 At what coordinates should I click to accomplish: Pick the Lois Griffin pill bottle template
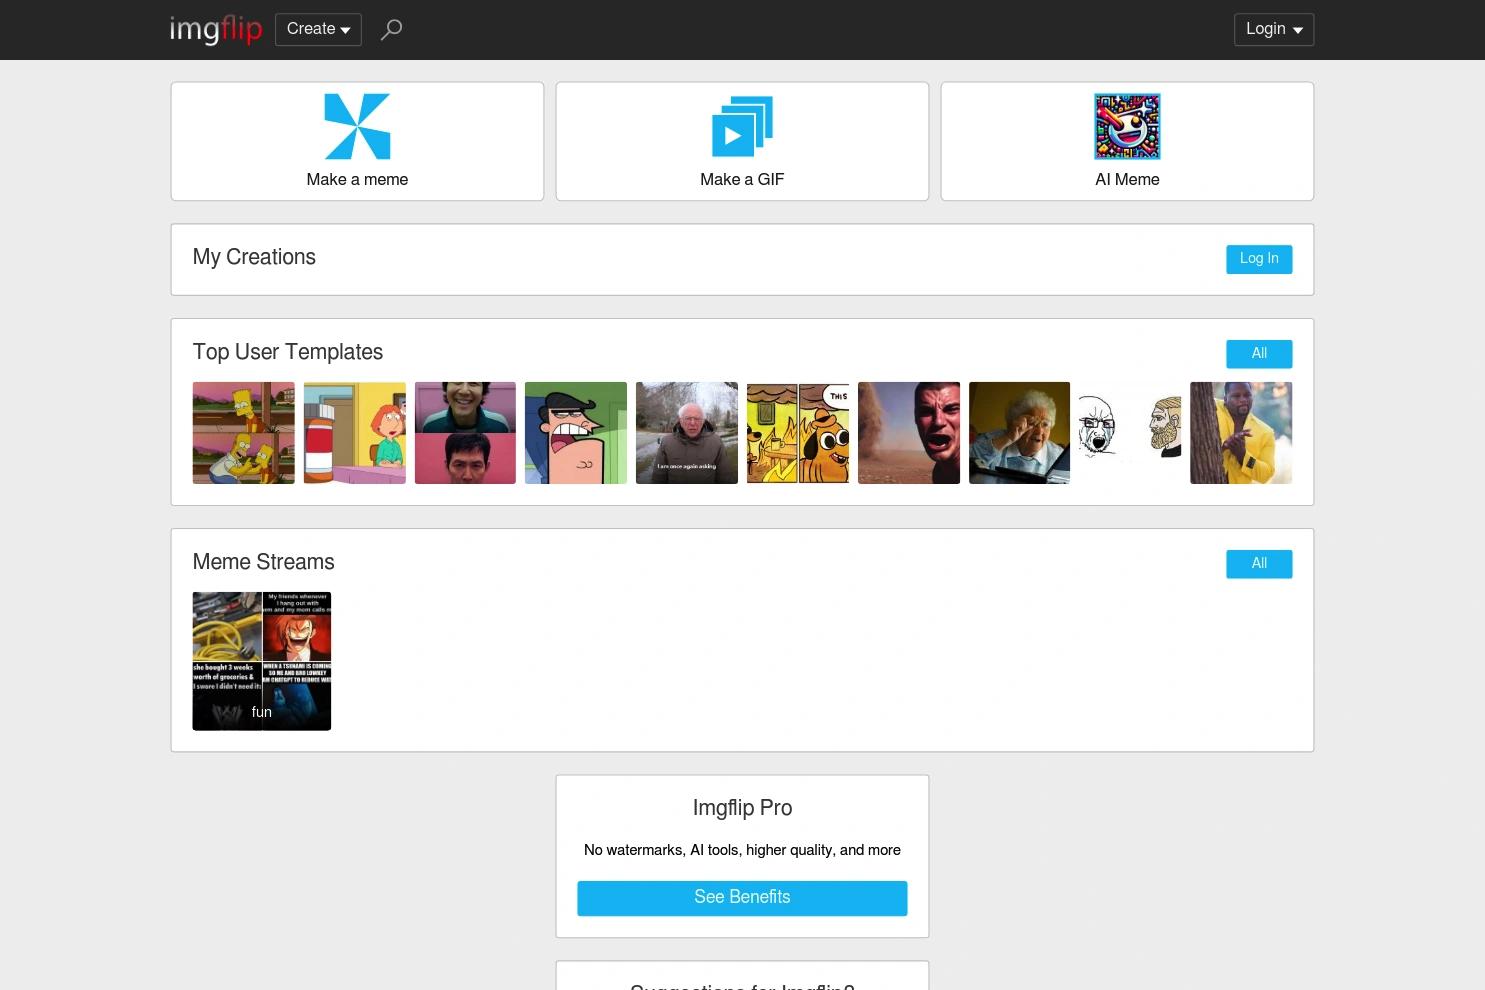(x=355, y=433)
